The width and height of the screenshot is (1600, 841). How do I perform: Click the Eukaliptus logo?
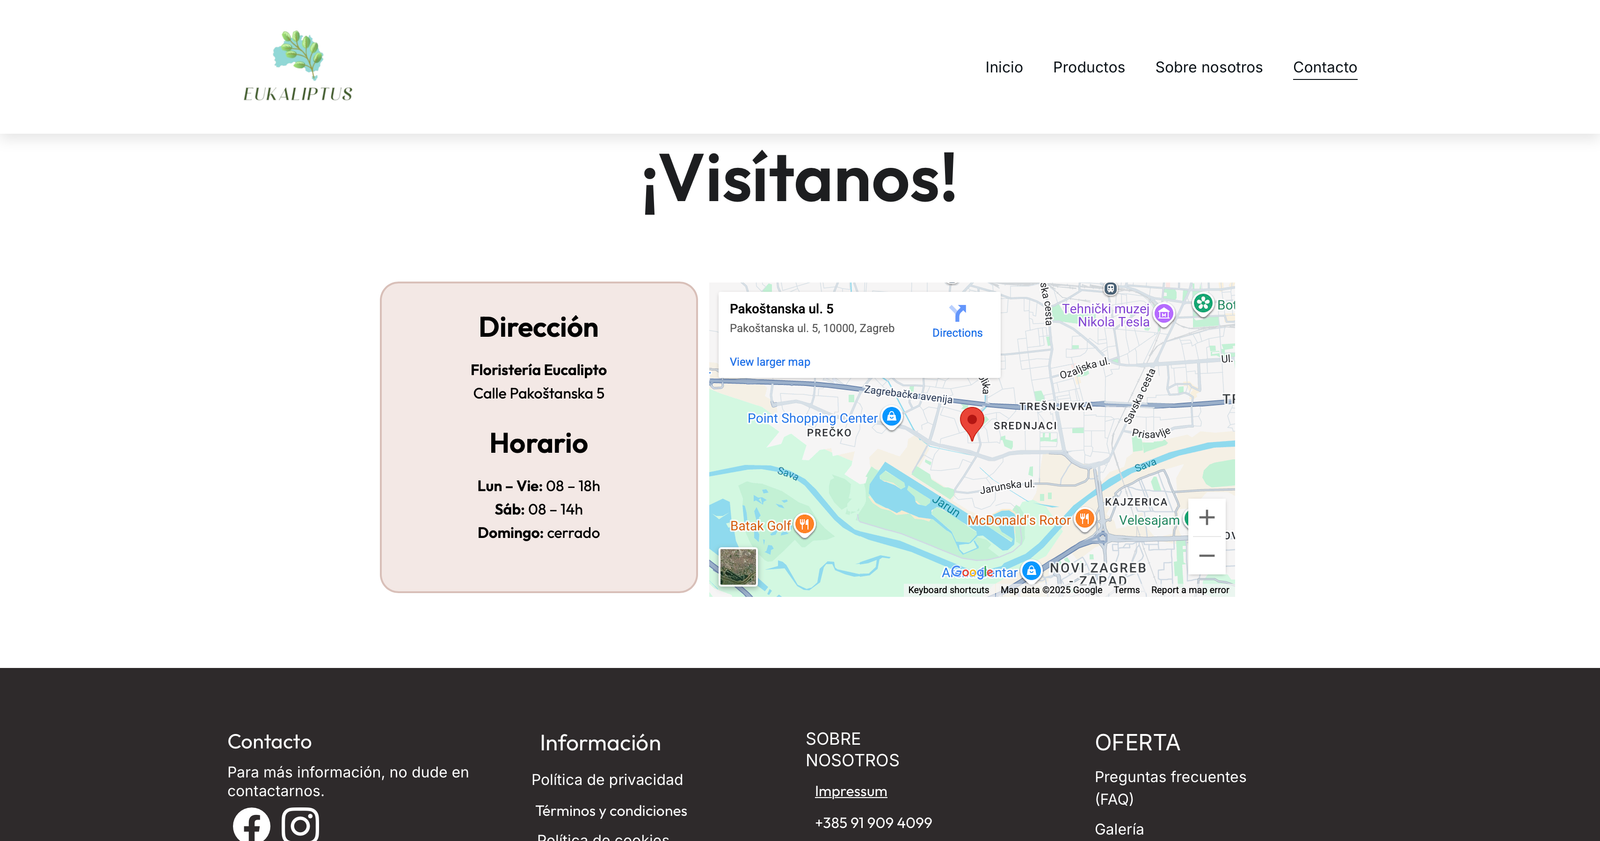point(298,66)
